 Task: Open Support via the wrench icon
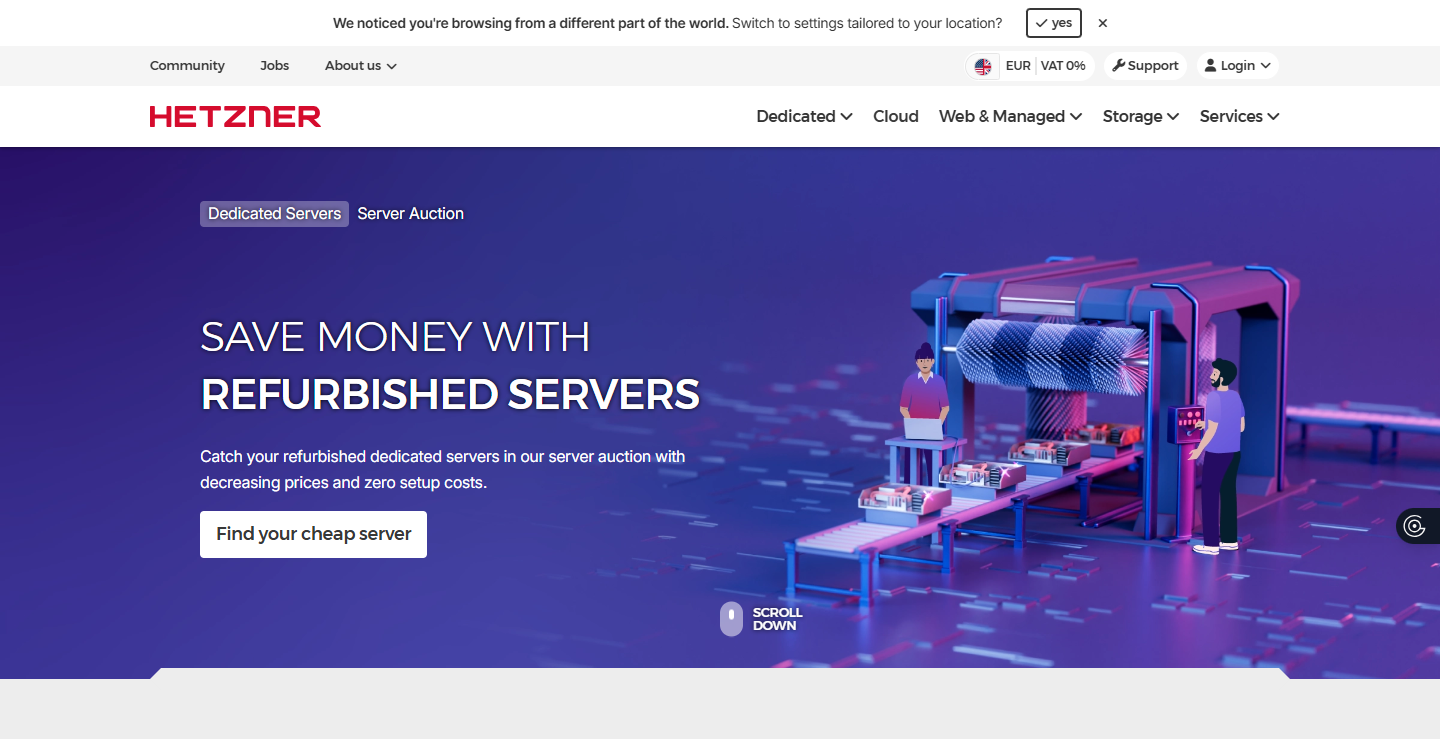[1119, 65]
